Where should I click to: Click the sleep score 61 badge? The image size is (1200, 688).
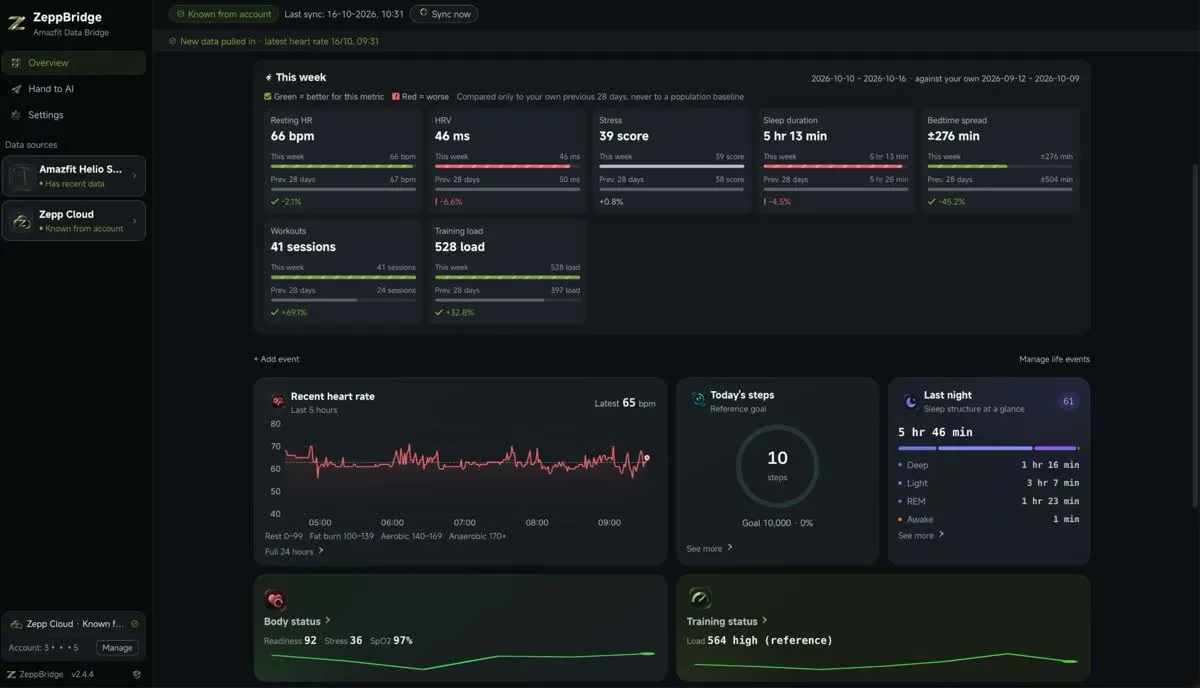pos(1068,401)
